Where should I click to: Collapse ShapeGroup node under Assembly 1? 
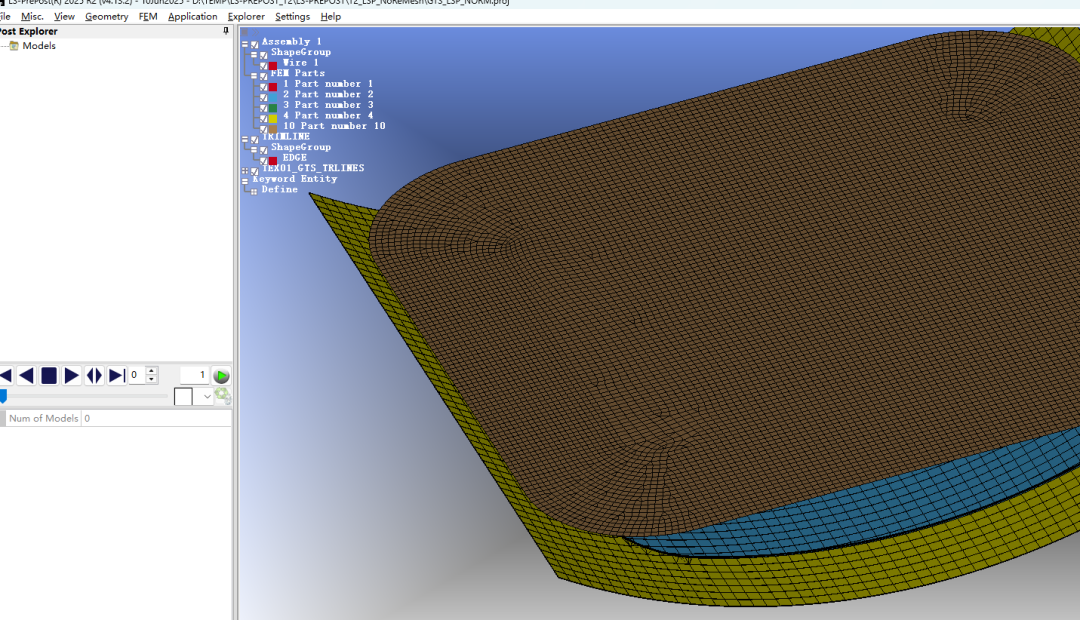tap(253, 54)
